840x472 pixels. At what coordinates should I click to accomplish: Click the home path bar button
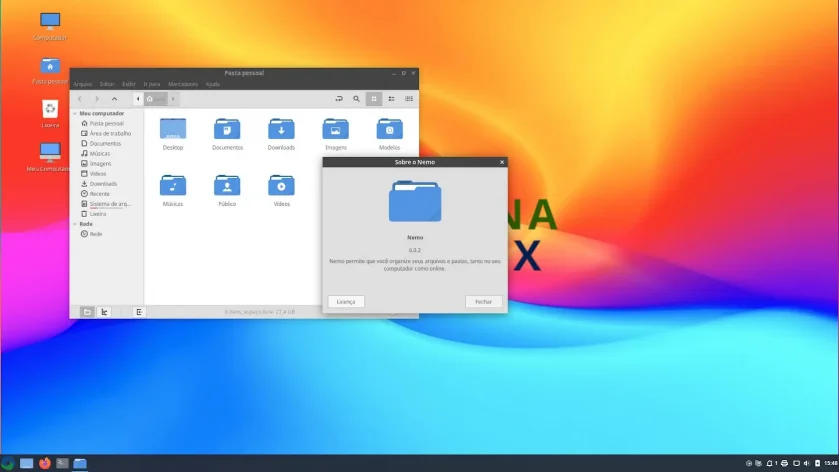pos(156,99)
